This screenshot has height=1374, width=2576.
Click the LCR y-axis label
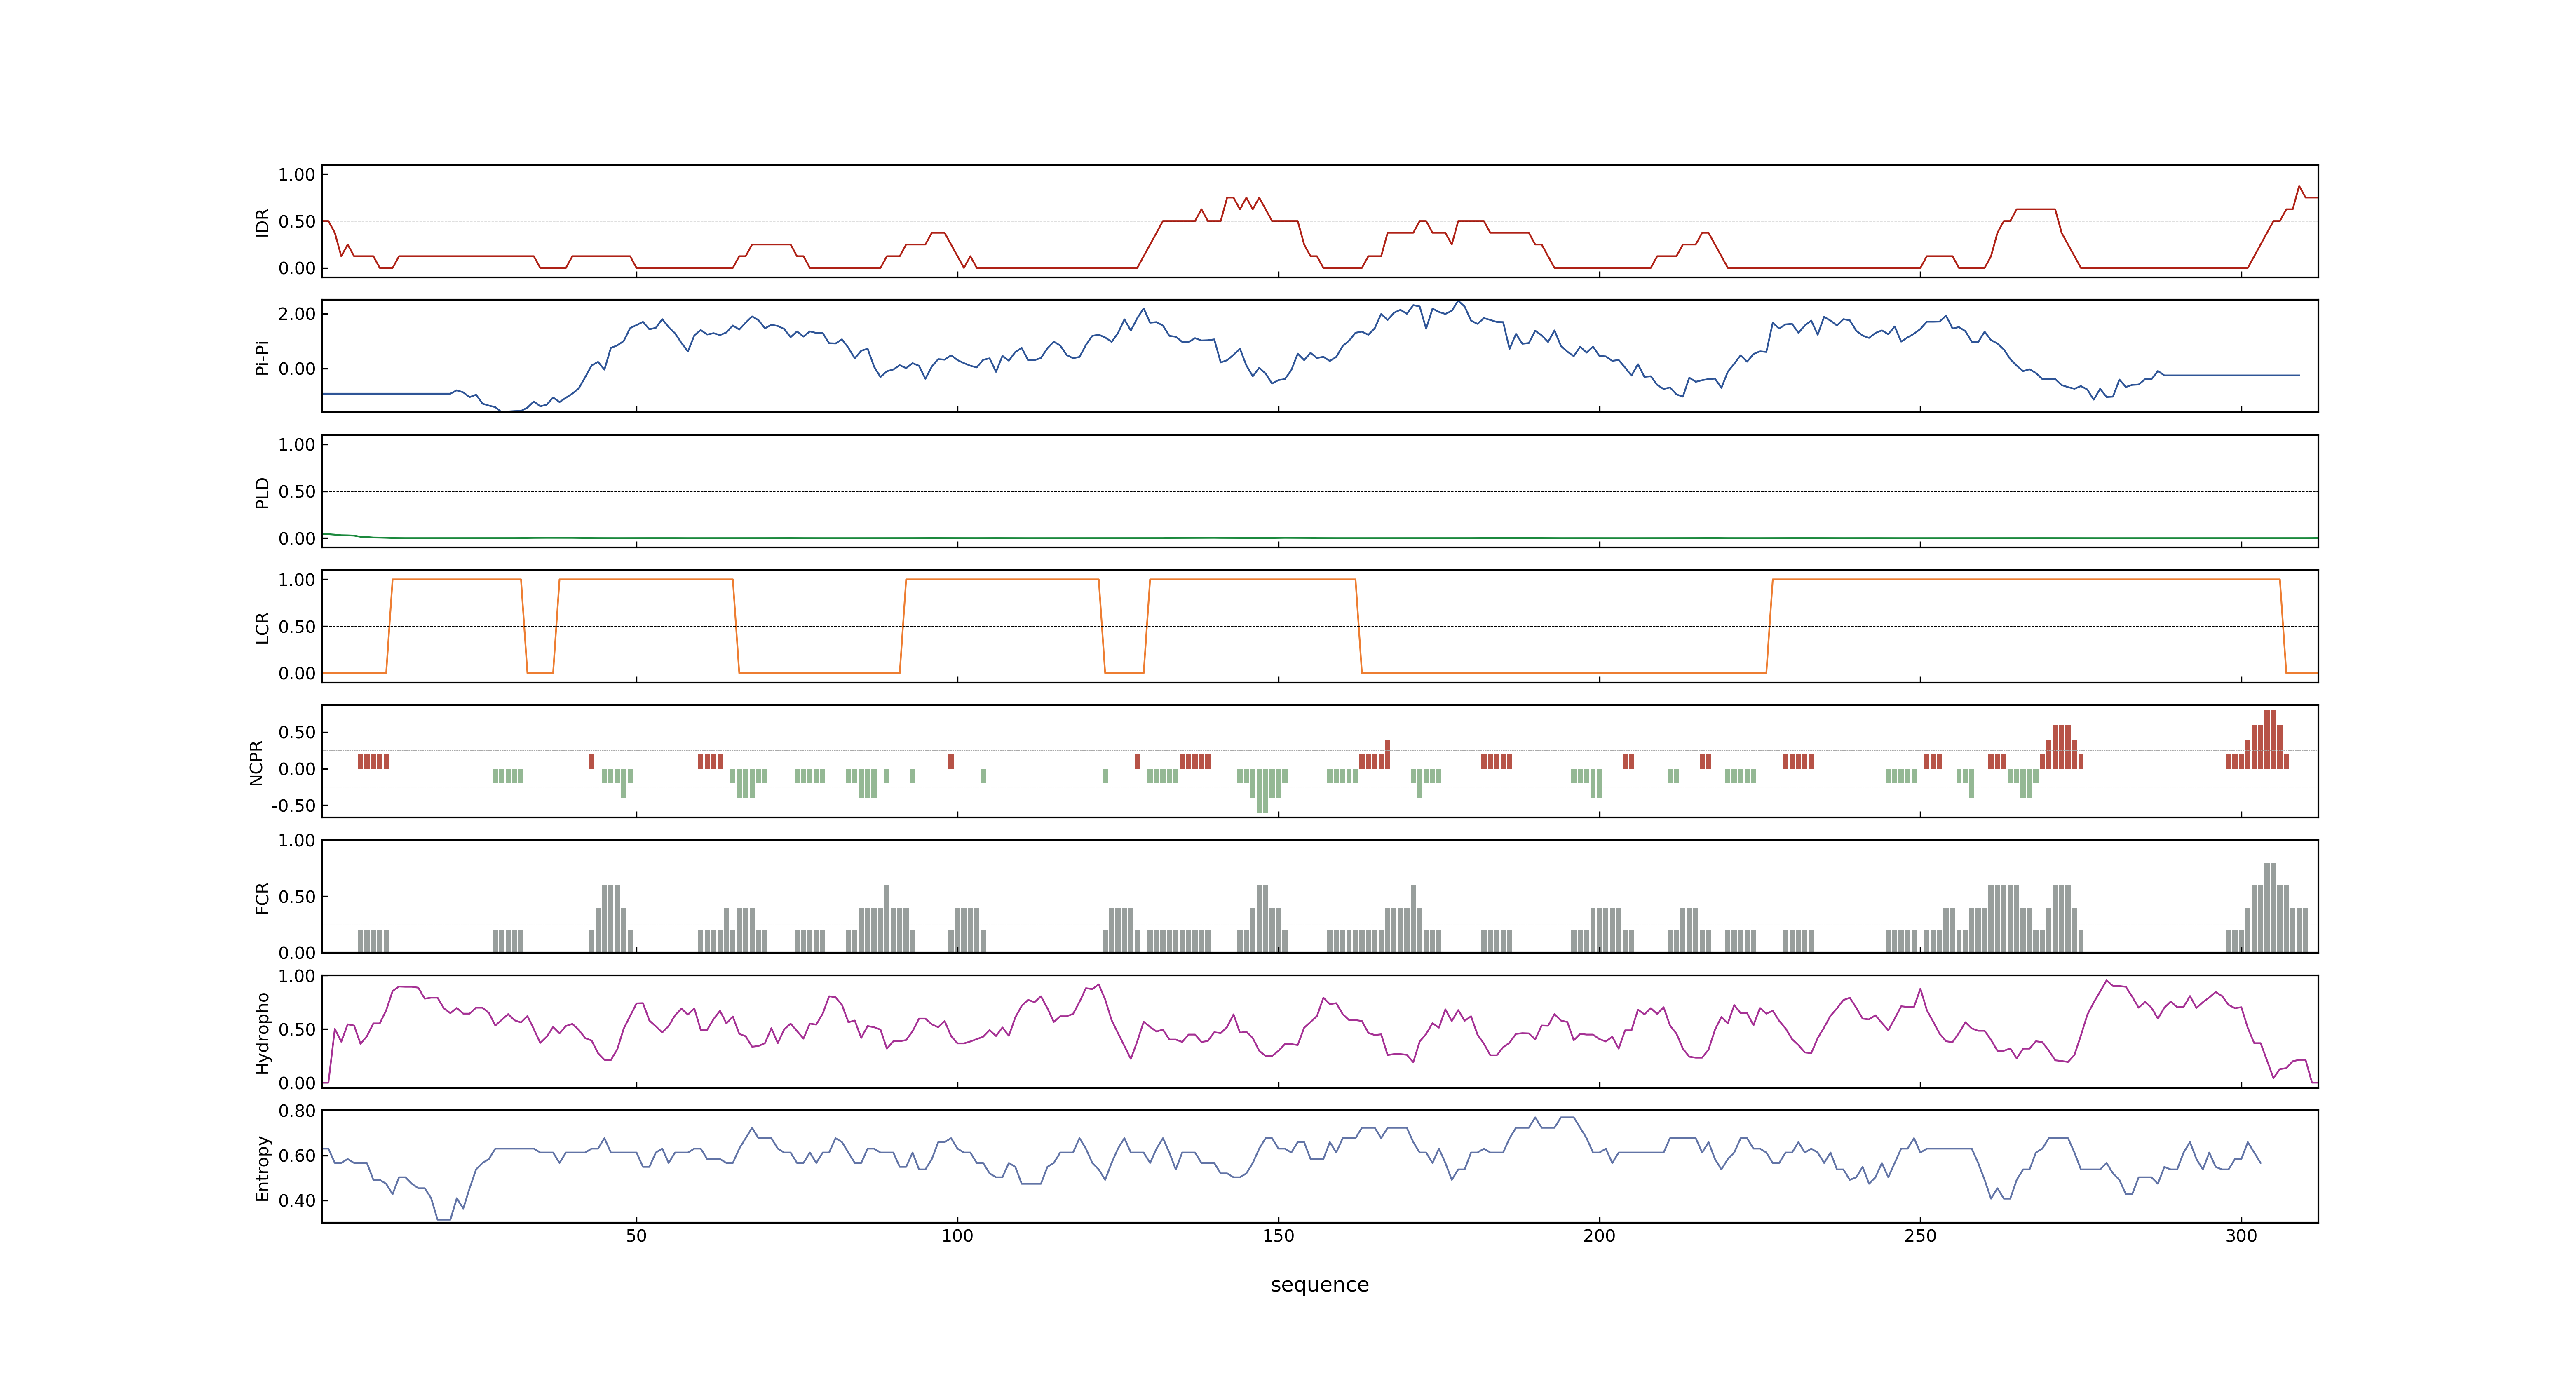click(263, 627)
